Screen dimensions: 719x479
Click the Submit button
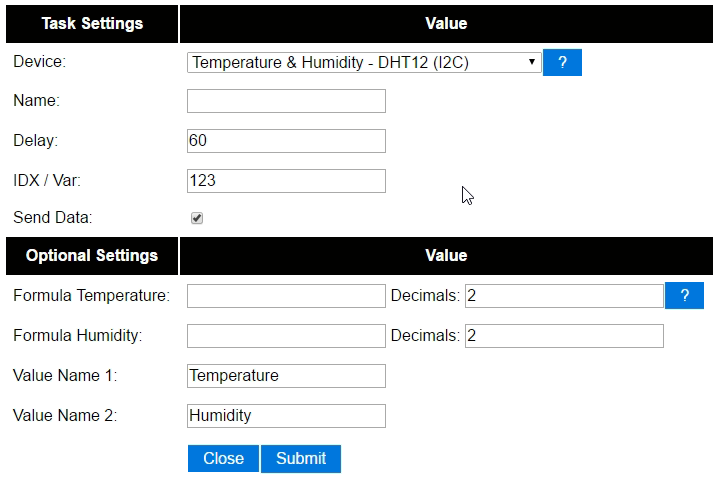(301, 458)
